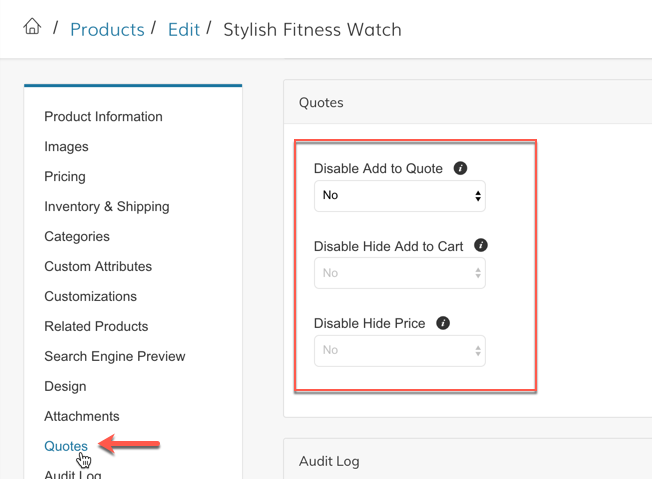The width and height of the screenshot is (652, 479).
Task: Open Custom Attributes section
Action: pos(98,267)
